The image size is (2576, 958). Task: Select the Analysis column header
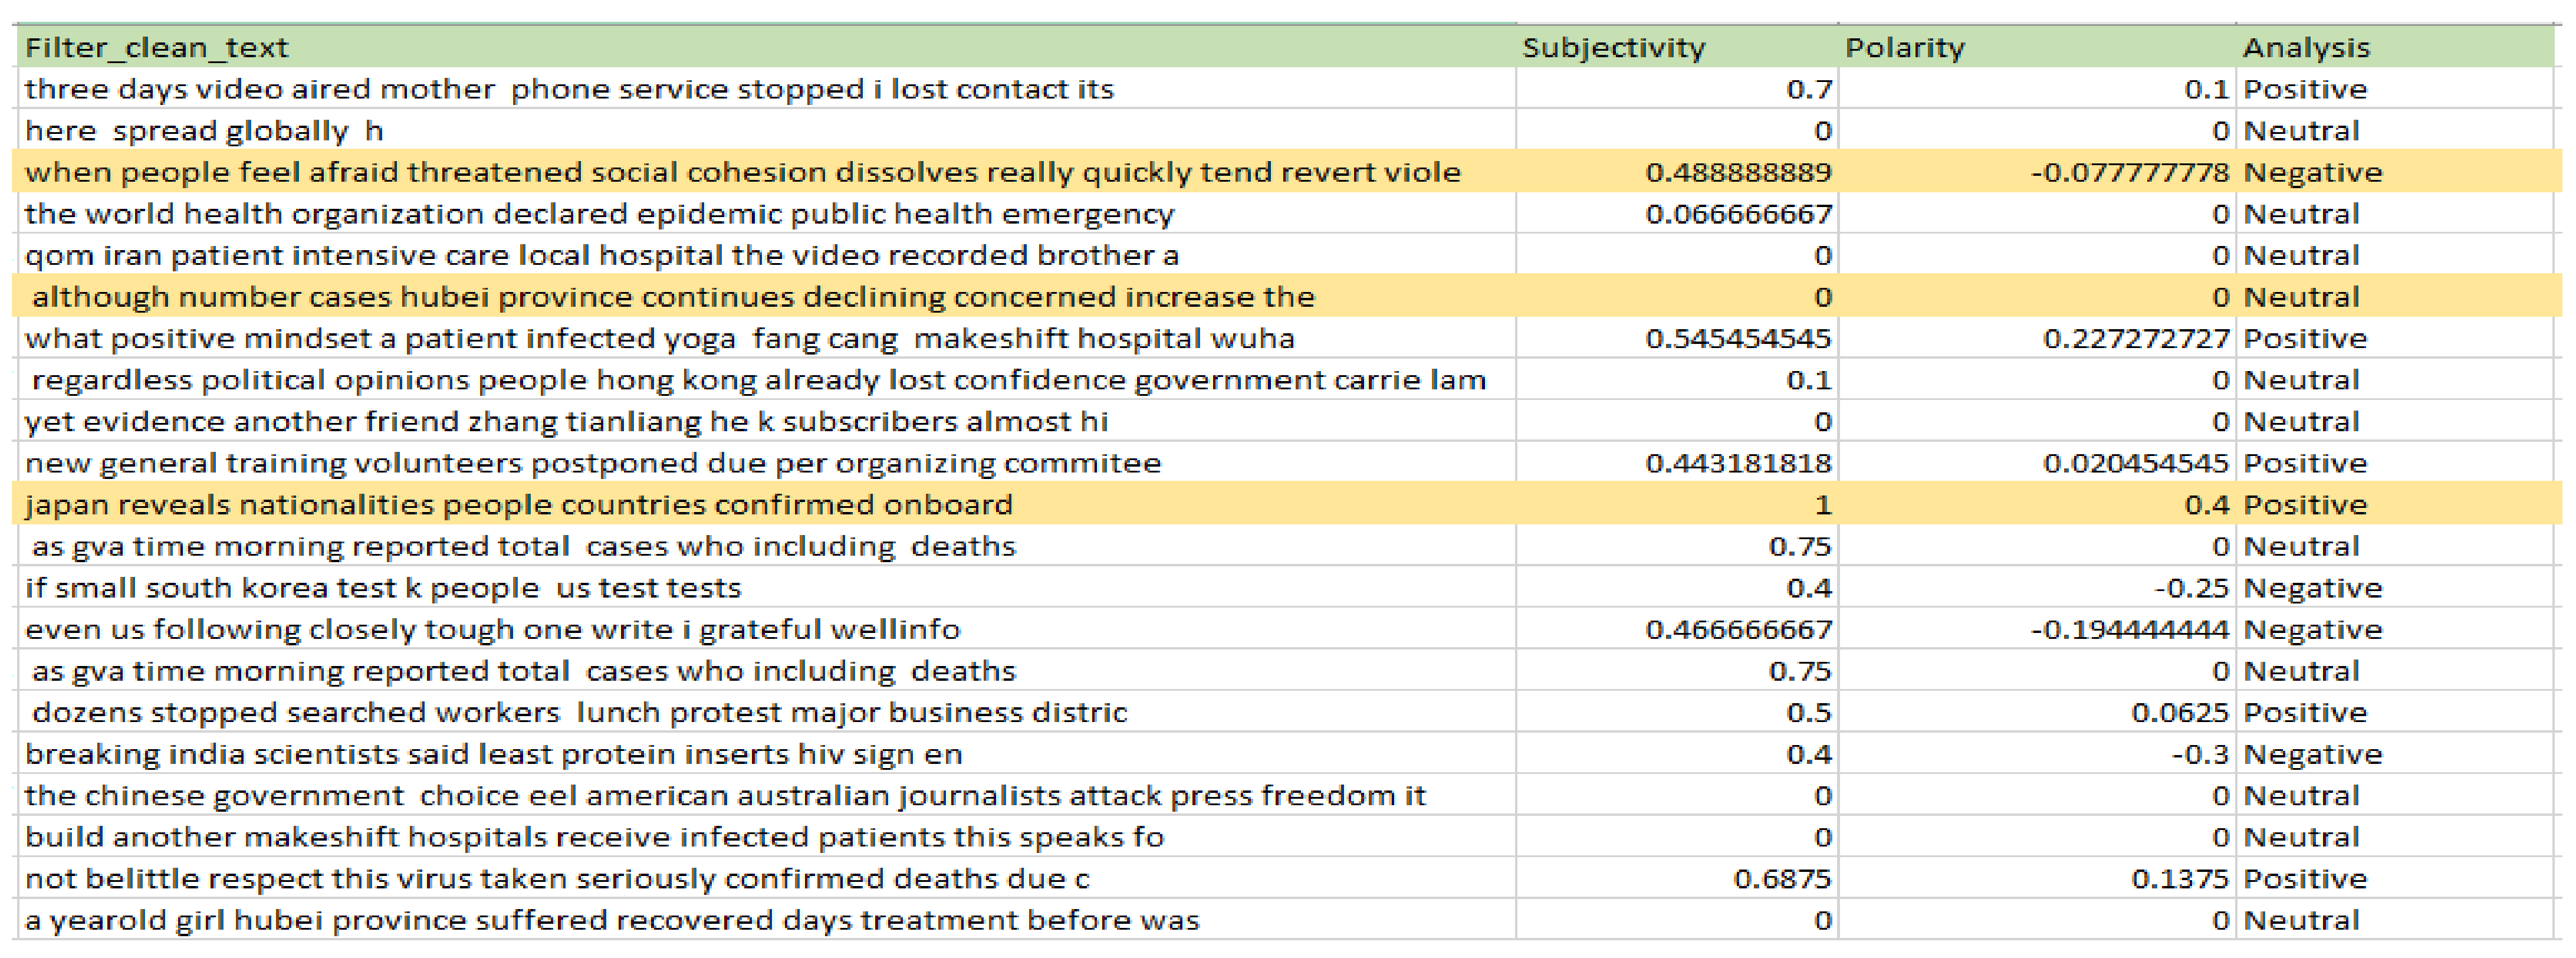pyautogui.click(x=2305, y=47)
